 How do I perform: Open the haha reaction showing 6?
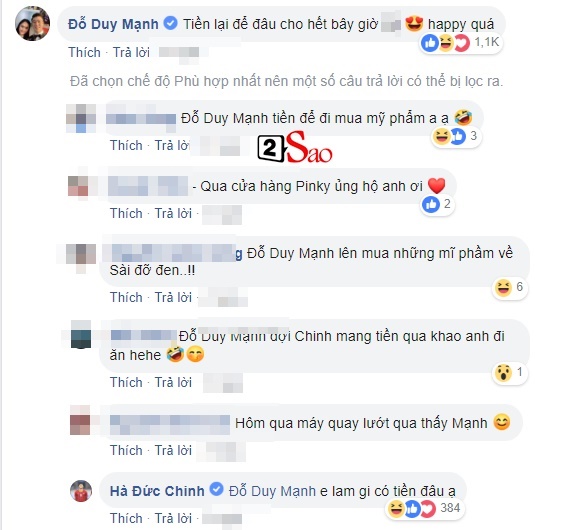click(x=509, y=287)
